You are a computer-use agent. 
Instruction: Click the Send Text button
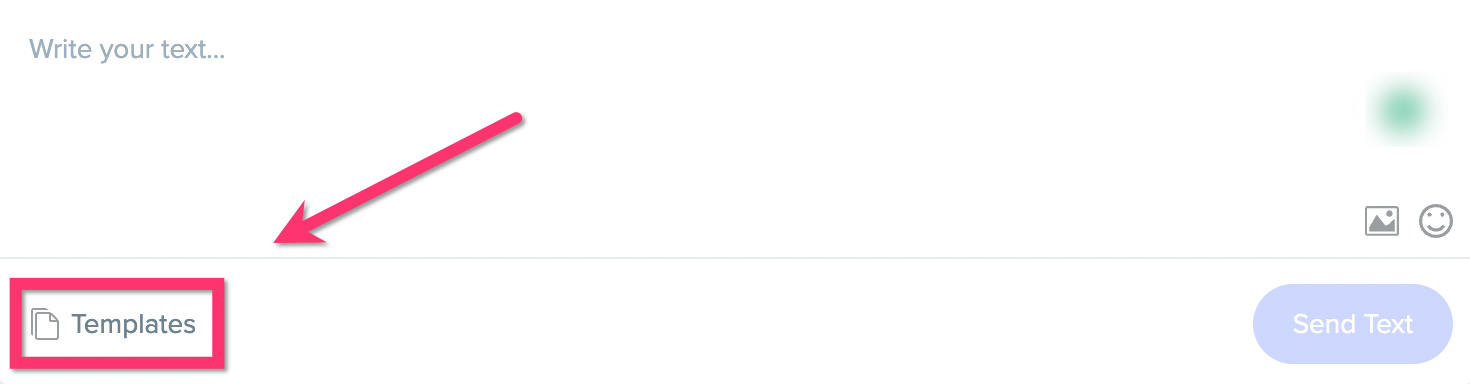click(1352, 324)
